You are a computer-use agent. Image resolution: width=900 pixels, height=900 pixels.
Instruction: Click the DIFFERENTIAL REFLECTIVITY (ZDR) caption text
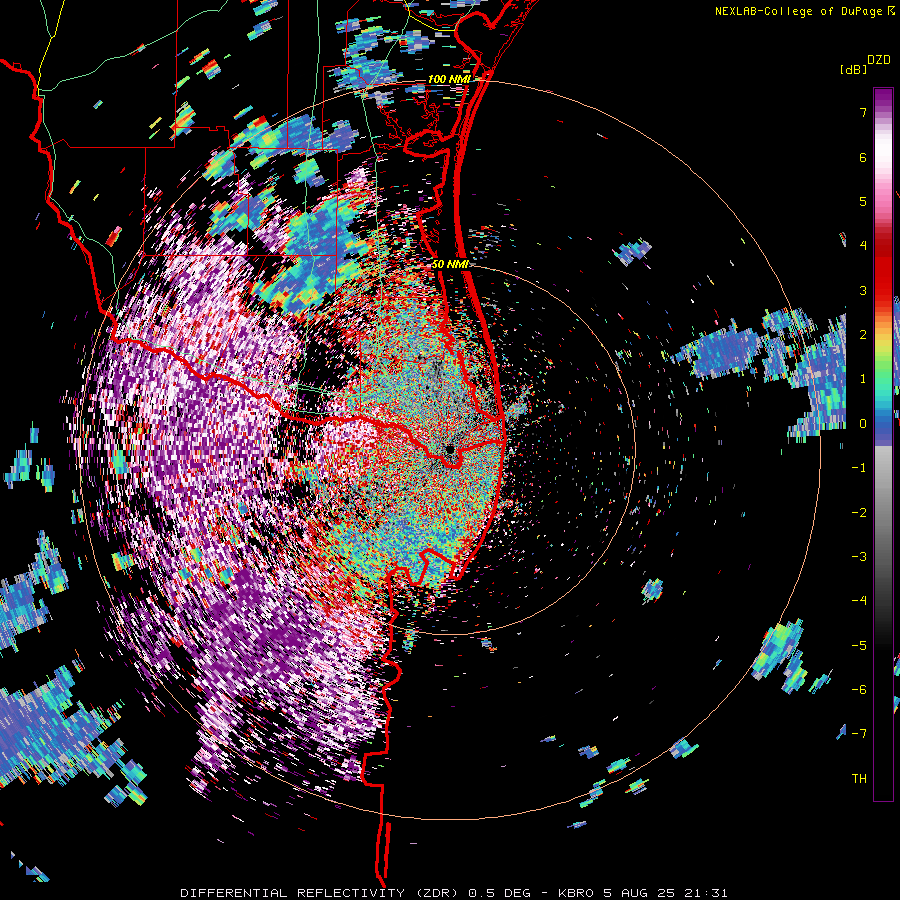(x=321, y=893)
